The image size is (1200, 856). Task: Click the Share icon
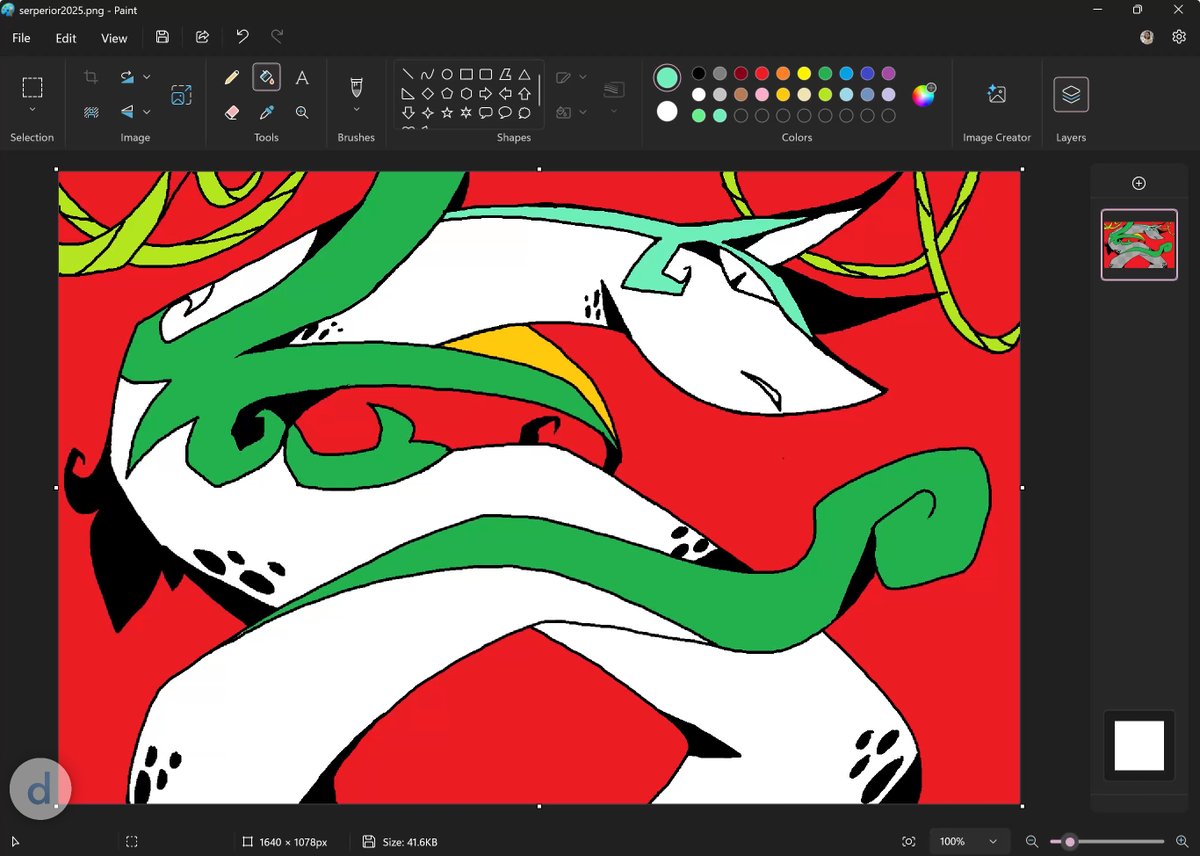[x=202, y=37]
